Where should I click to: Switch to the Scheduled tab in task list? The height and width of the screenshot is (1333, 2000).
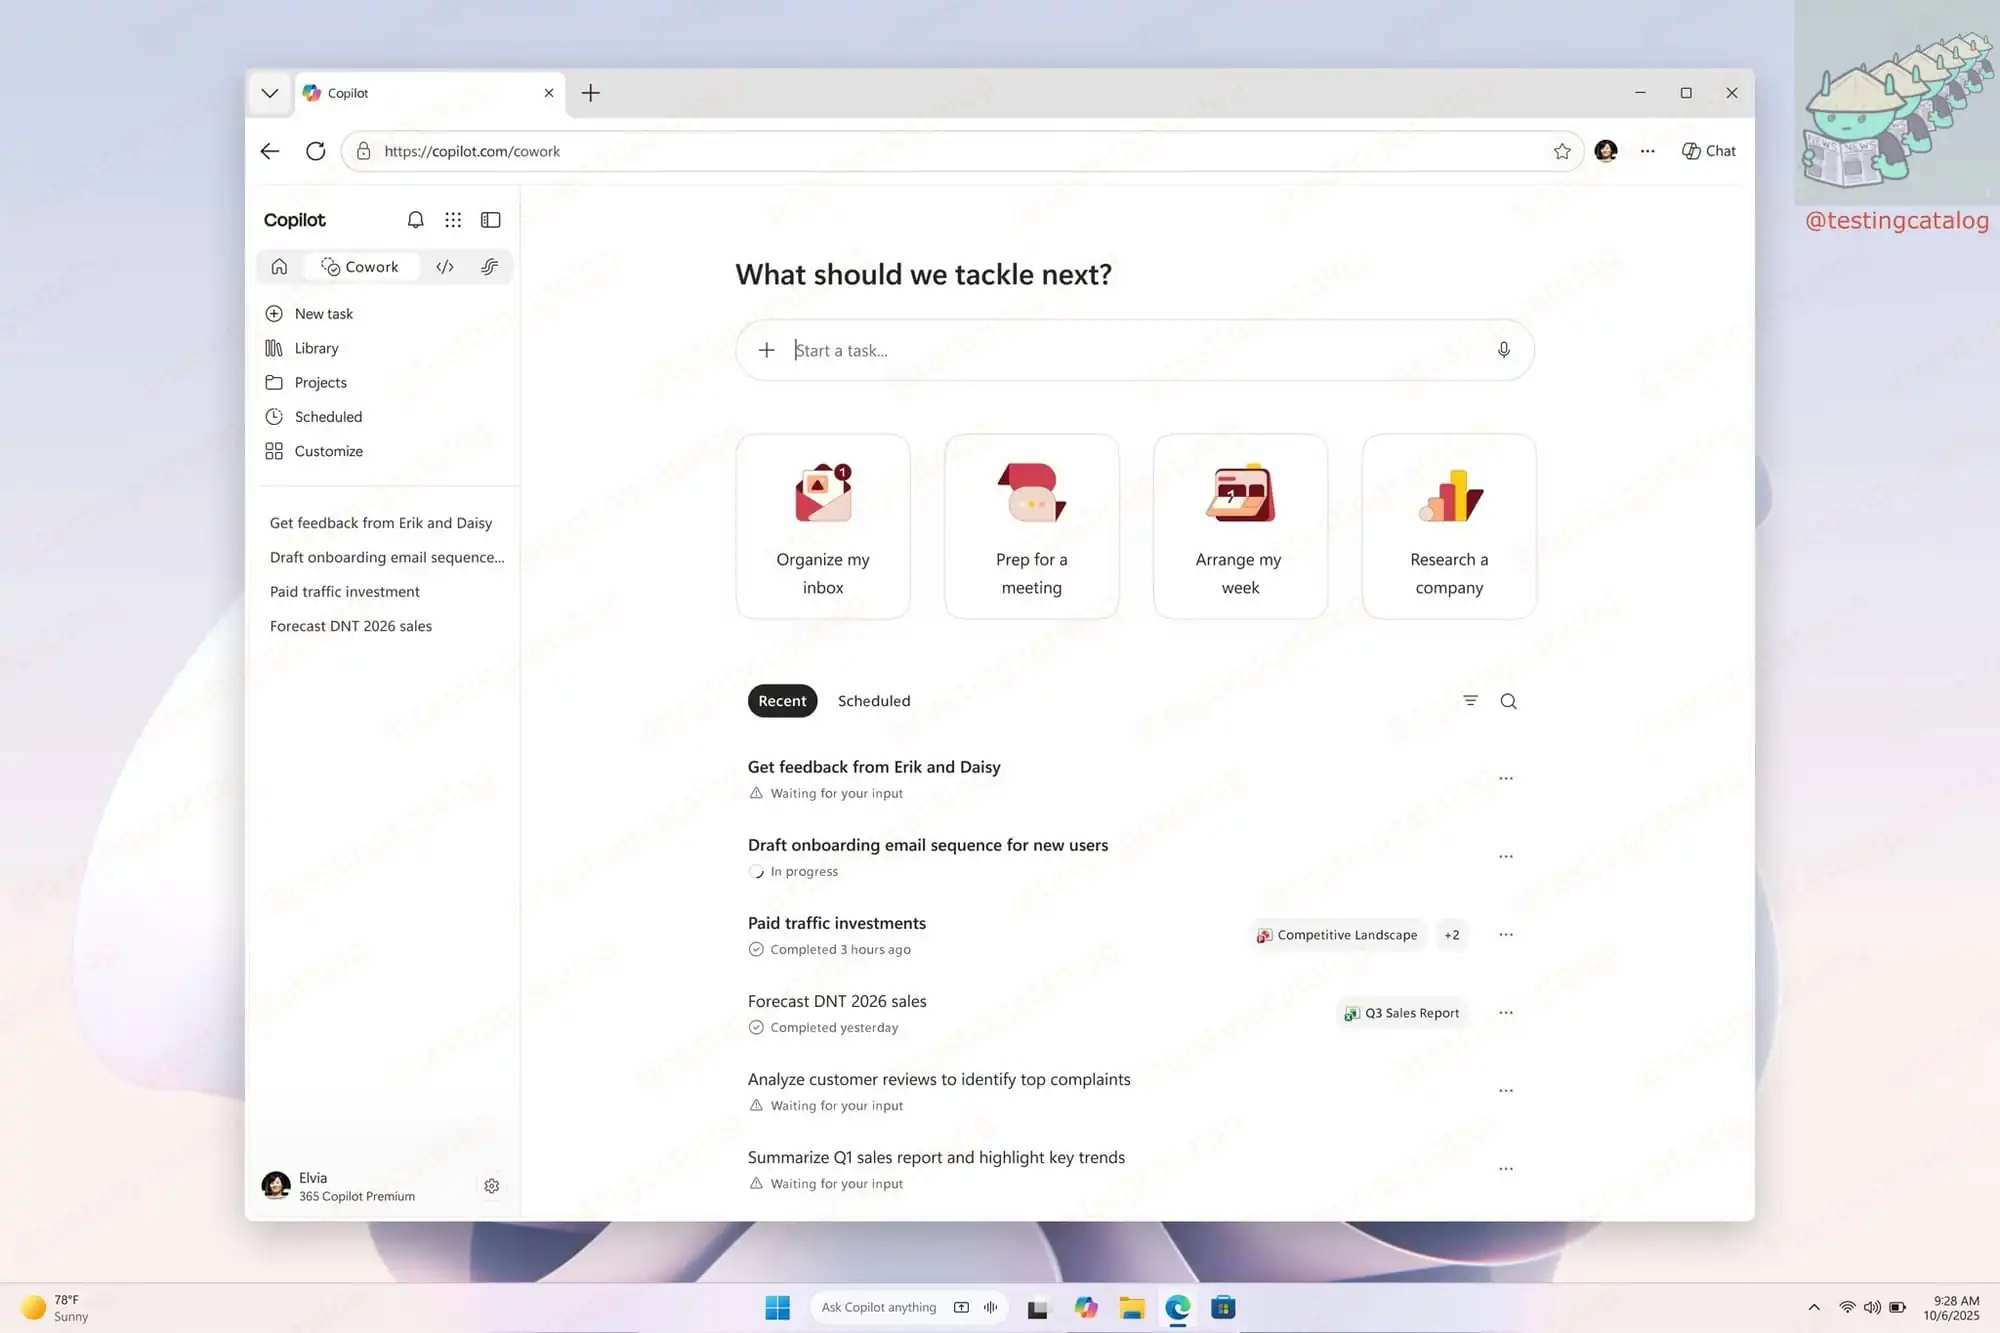click(874, 701)
